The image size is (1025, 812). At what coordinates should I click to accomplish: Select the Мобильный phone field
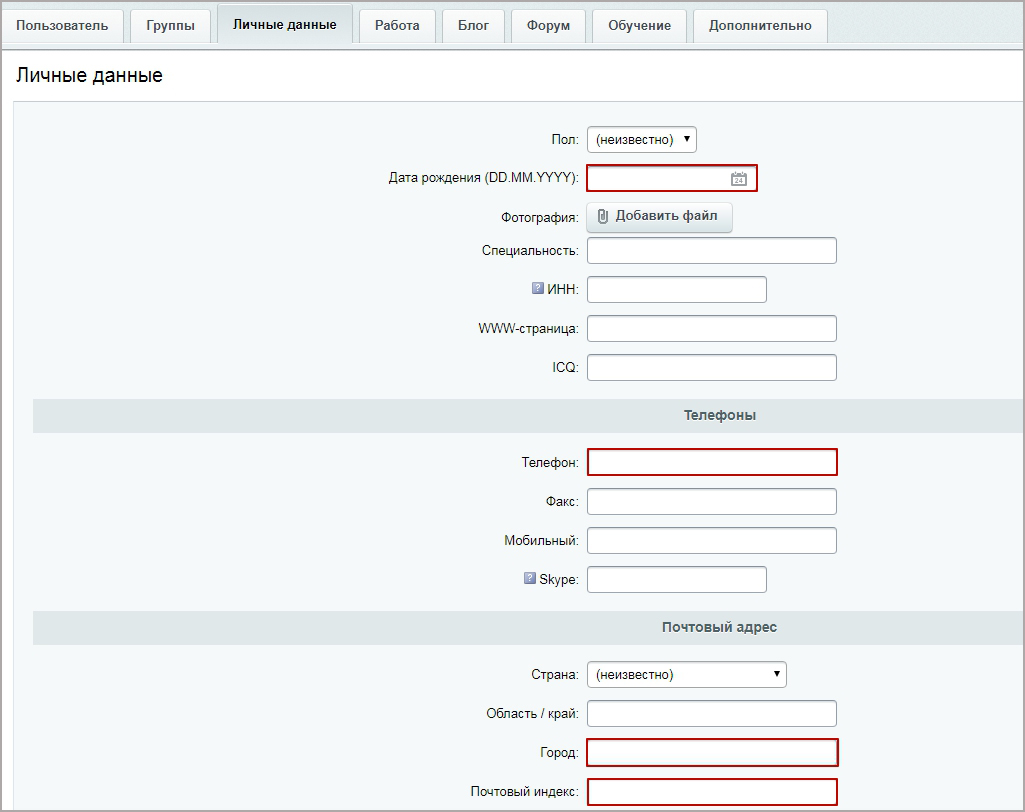711,541
